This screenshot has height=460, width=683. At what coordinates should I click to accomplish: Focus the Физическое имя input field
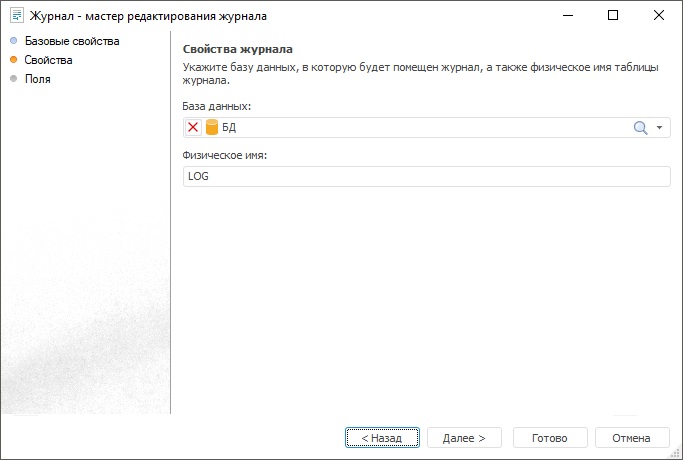coord(426,176)
